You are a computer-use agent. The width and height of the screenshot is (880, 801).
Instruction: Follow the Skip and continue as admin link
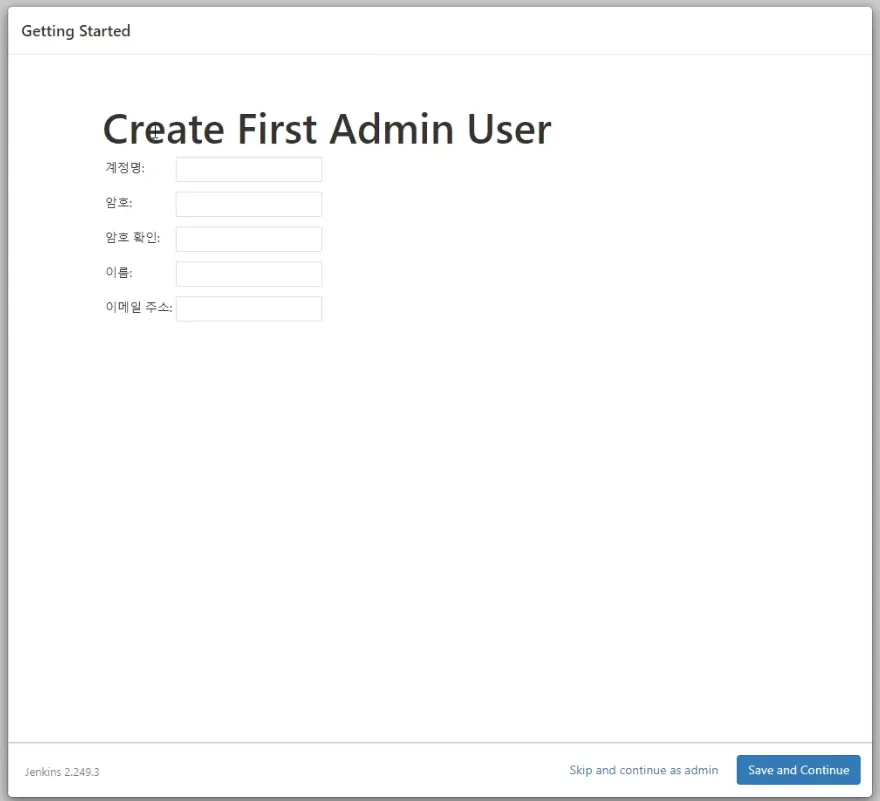tap(643, 770)
